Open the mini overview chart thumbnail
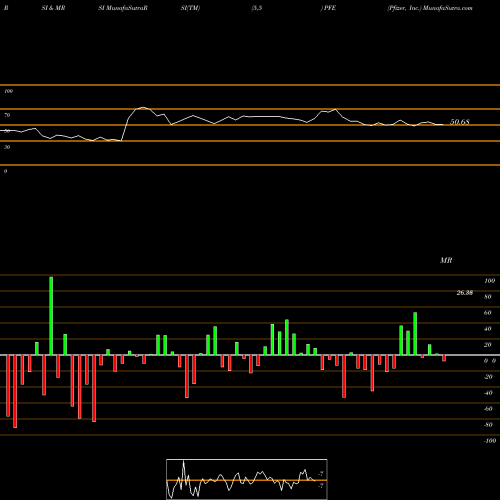The image size is (500, 500). pos(247,479)
